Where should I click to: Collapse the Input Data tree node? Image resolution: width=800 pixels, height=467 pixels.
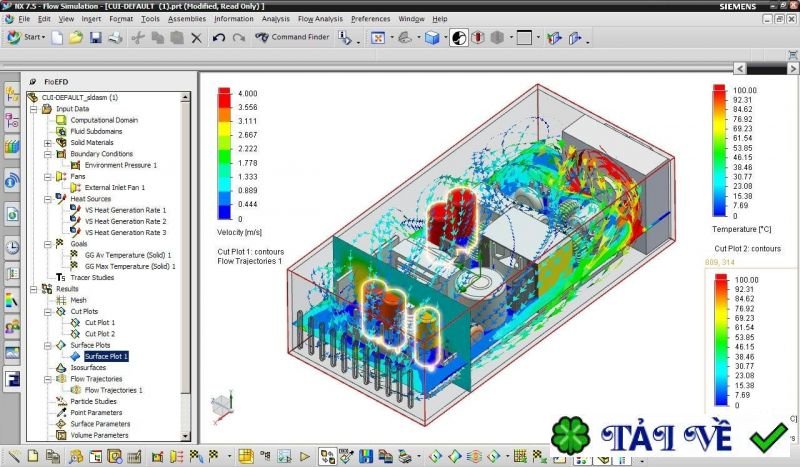35,109
